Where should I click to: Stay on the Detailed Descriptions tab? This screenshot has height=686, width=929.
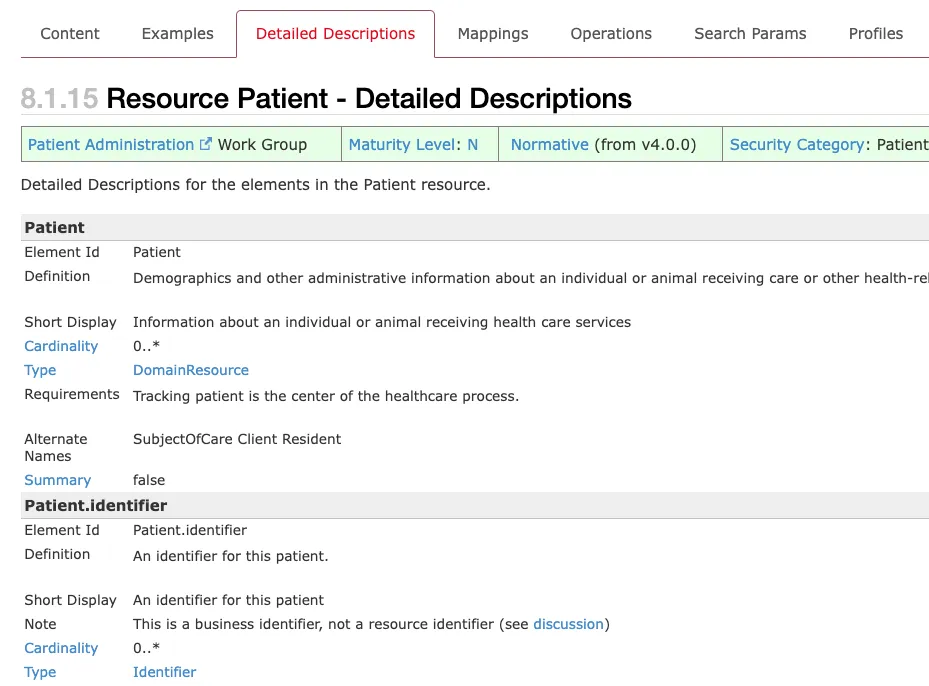click(x=335, y=33)
